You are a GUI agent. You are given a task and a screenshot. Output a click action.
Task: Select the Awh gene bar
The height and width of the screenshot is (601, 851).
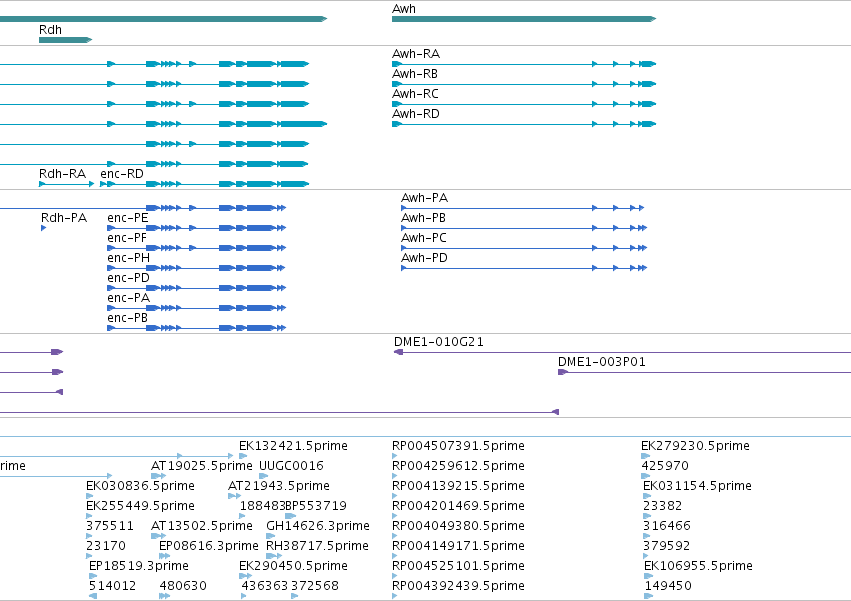click(524, 19)
